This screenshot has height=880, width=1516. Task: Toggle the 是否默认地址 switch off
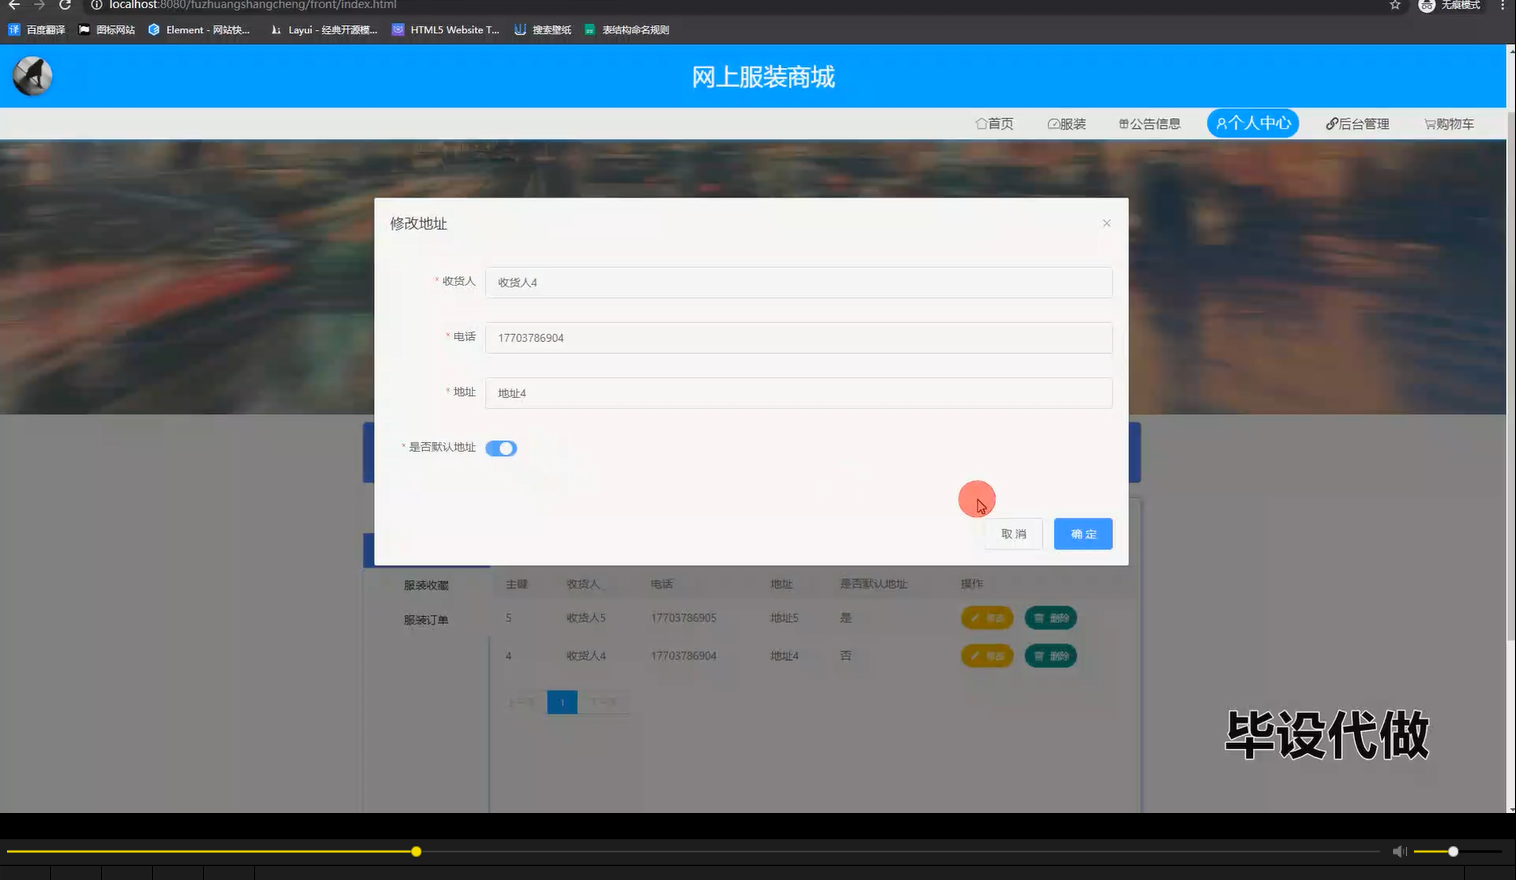click(500, 448)
